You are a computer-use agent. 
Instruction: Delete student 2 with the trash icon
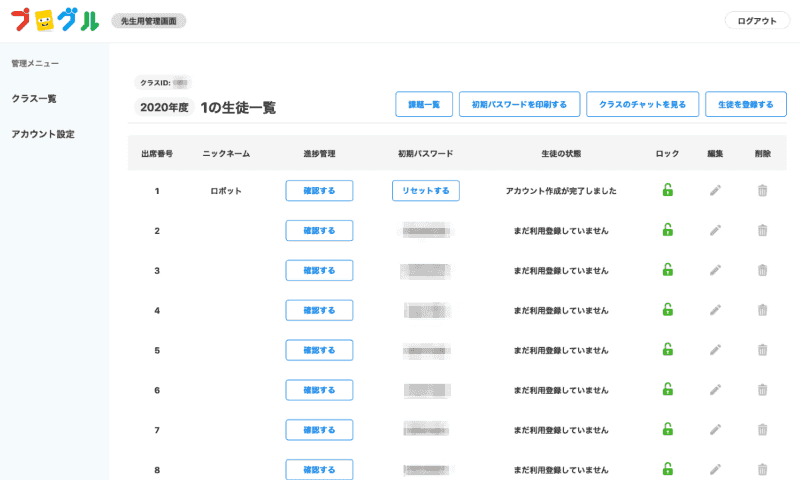pyautogui.click(x=762, y=231)
